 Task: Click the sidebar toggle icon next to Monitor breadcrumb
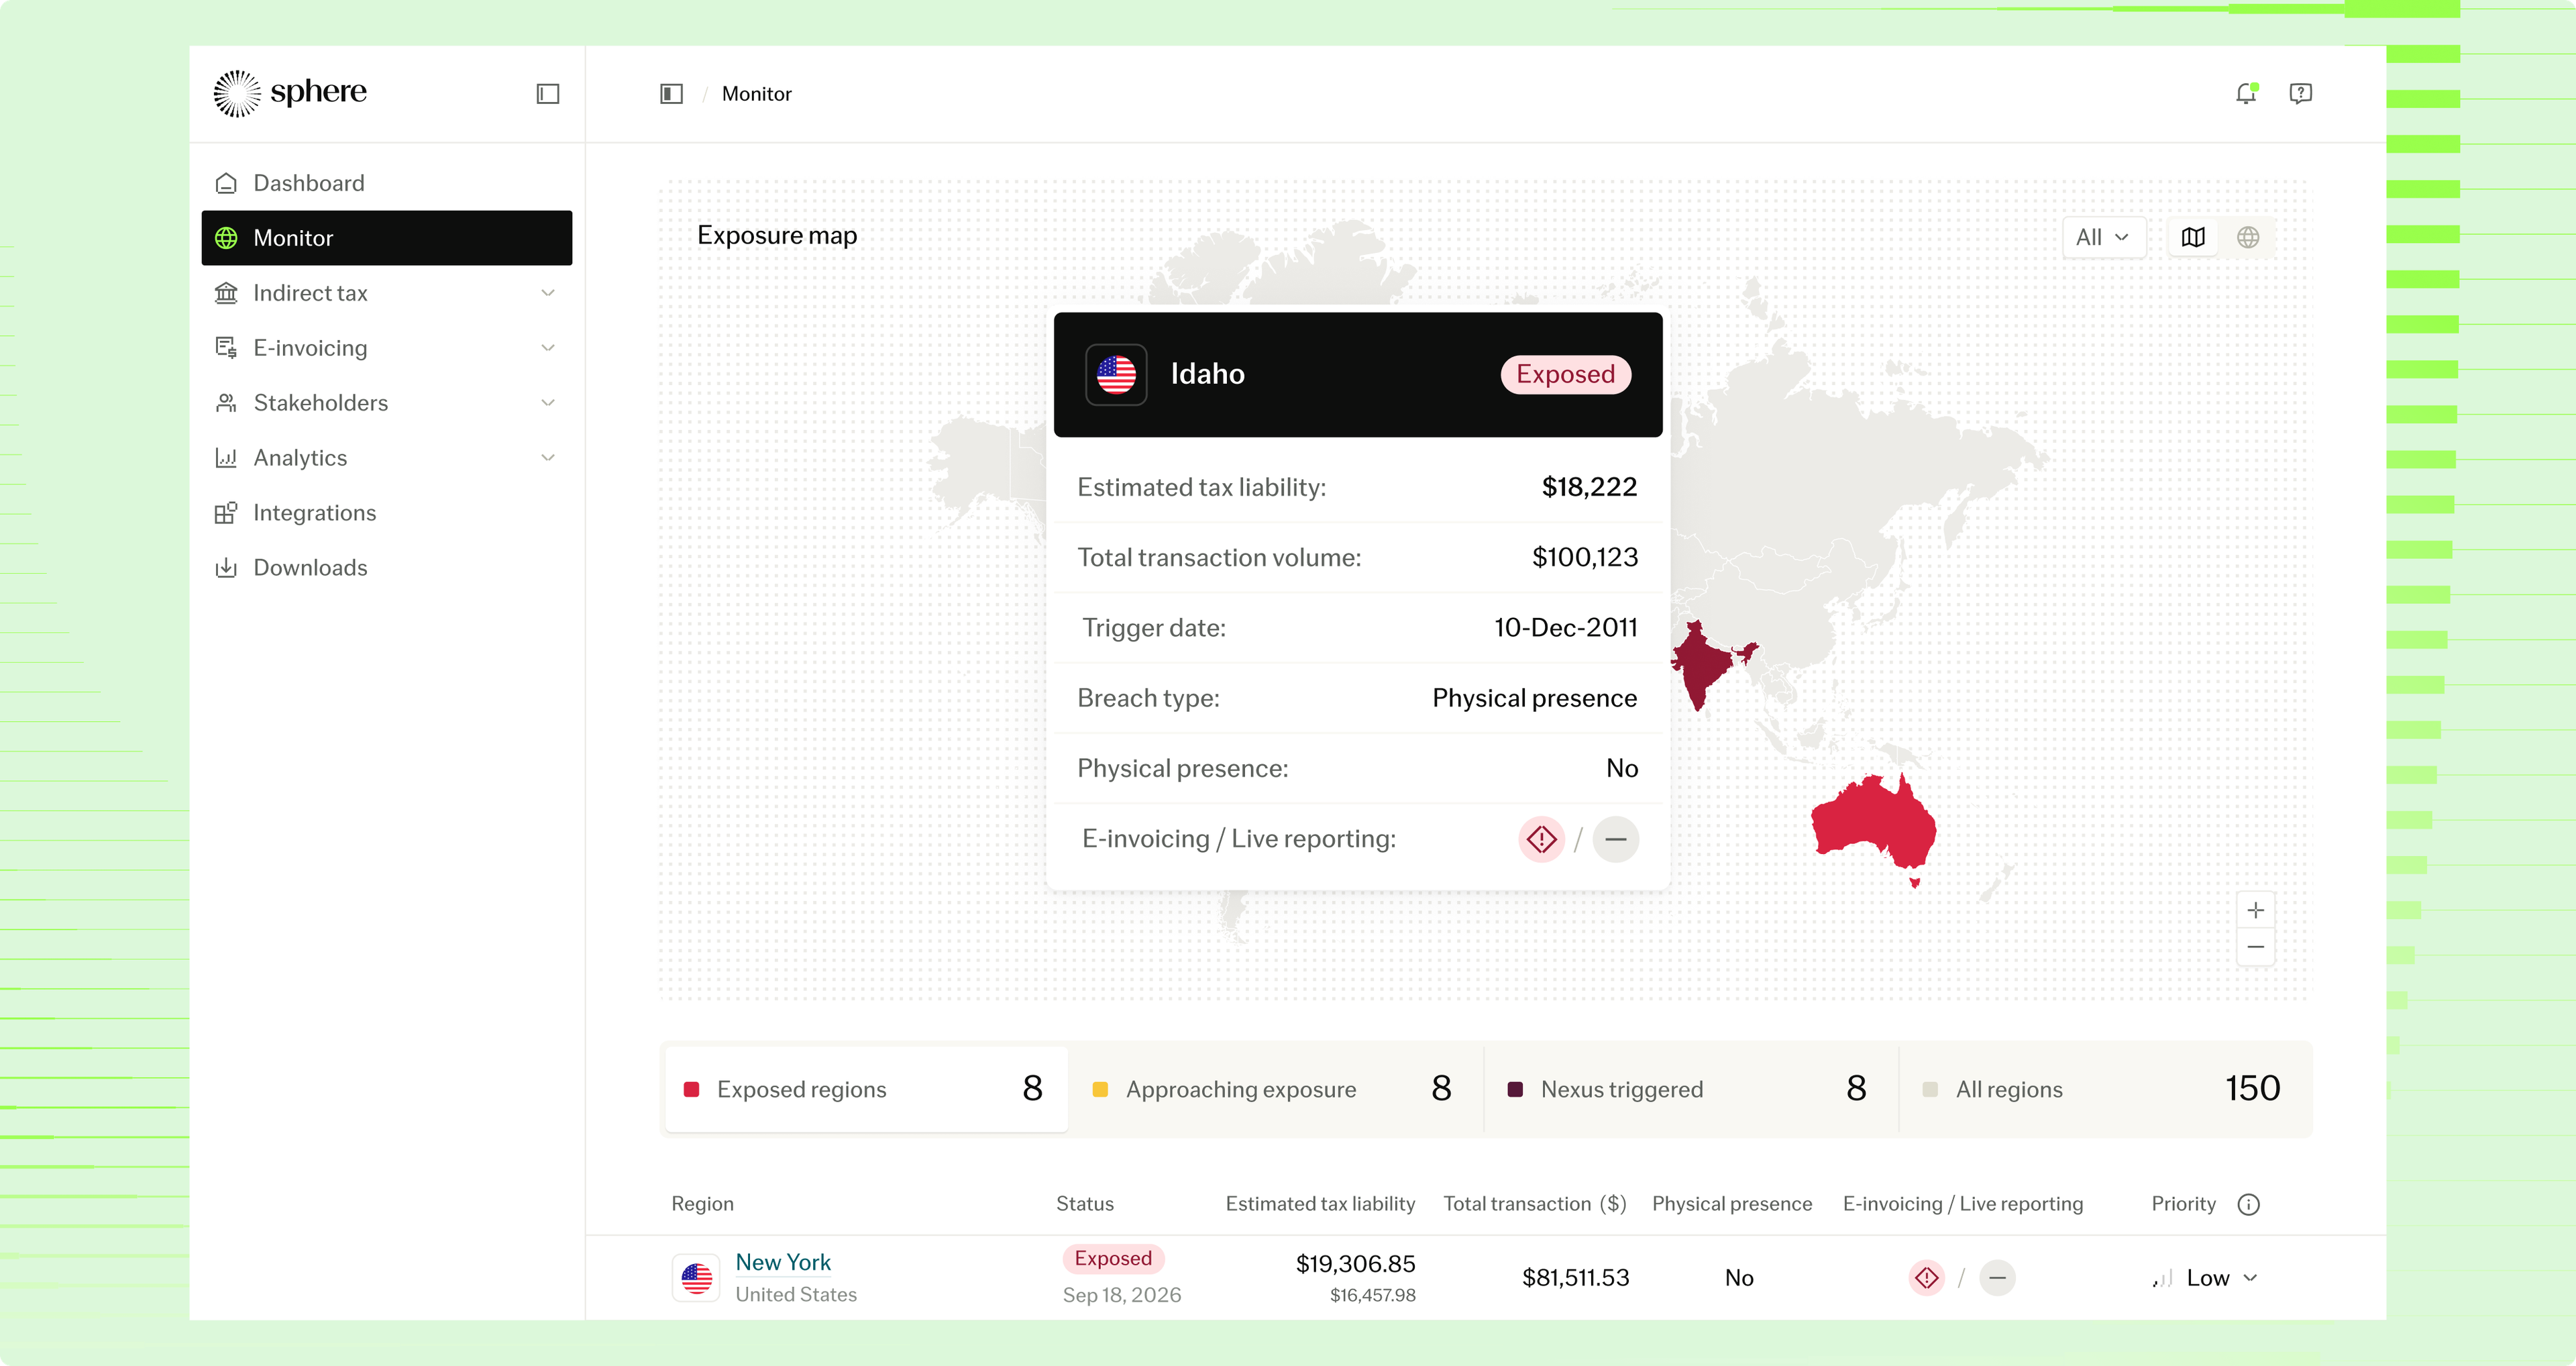(x=671, y=93)
